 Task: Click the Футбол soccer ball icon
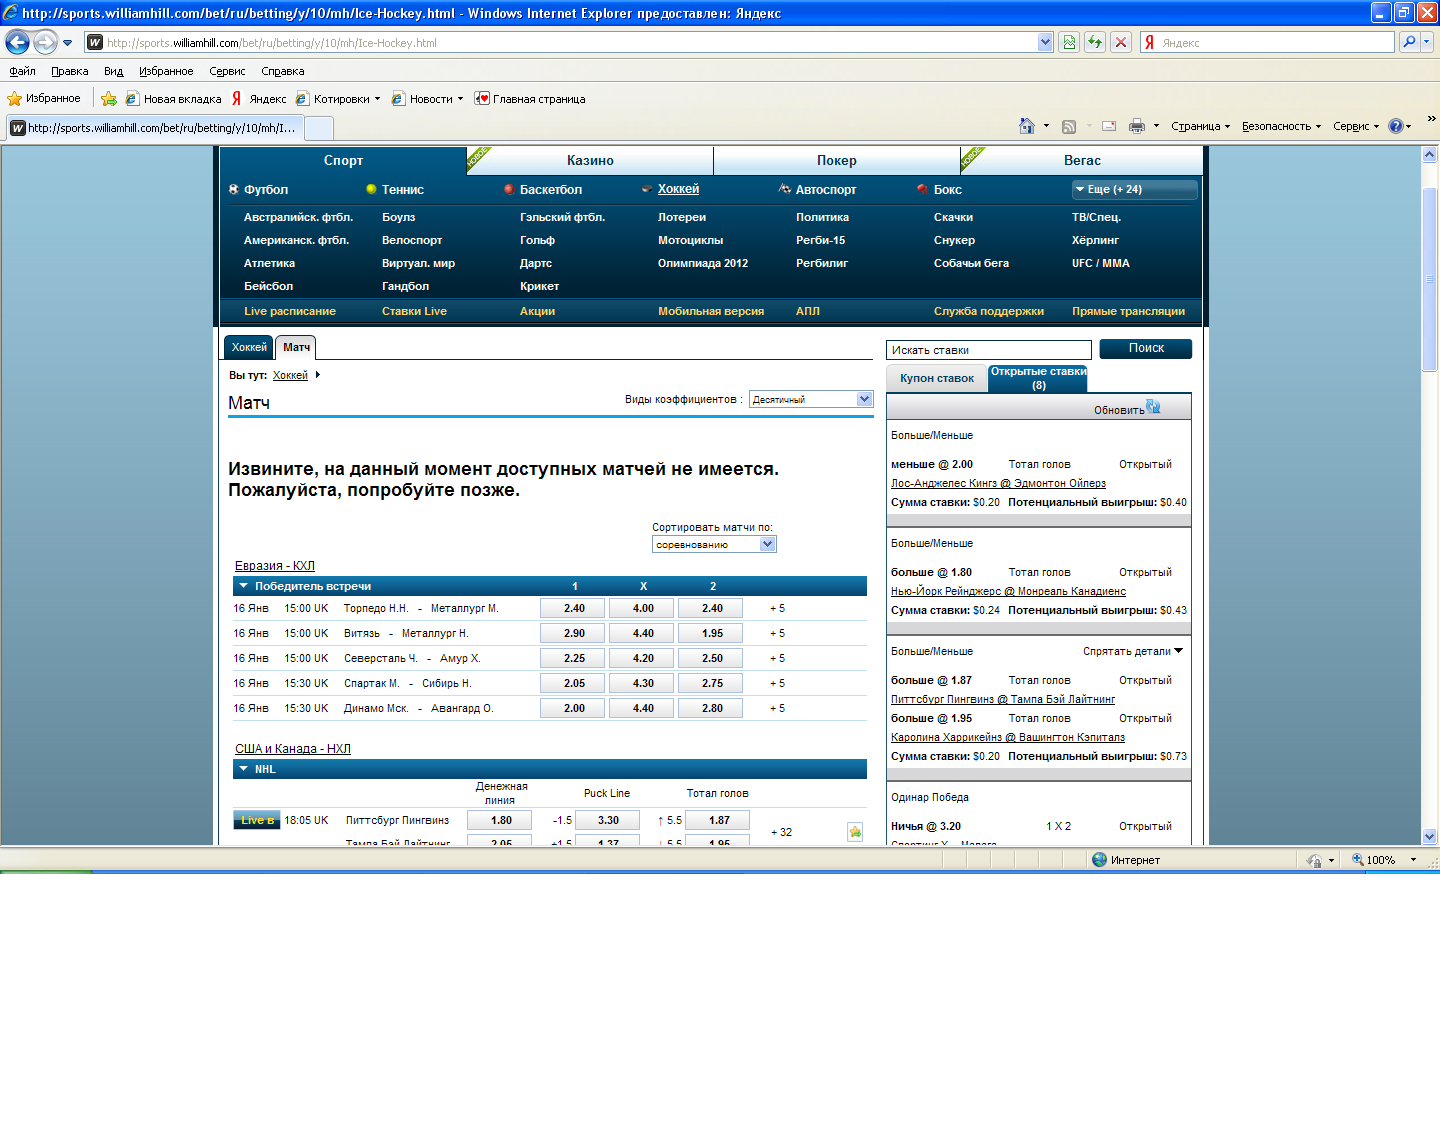[234, 189]
